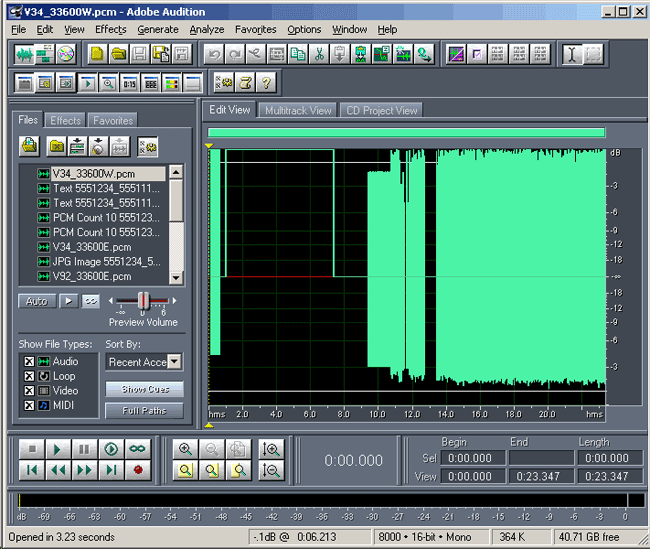This screenshot has width=650, height=549.
Task: Toggle Show Cues button
Action: point(144,389)
